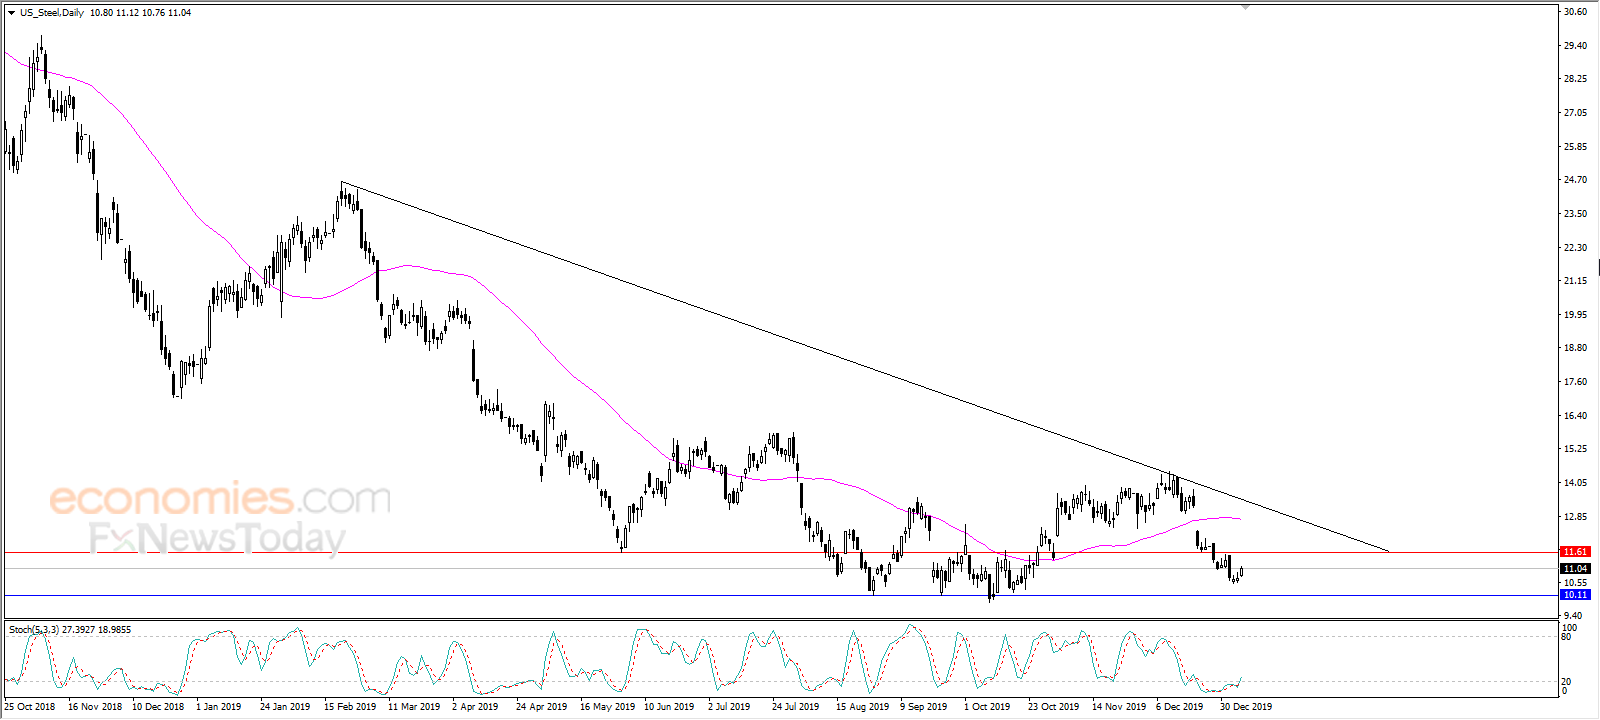Viewport: 1600px width, 720px height.
Task: Select the descending black trendline
Action: coord(865,367)
